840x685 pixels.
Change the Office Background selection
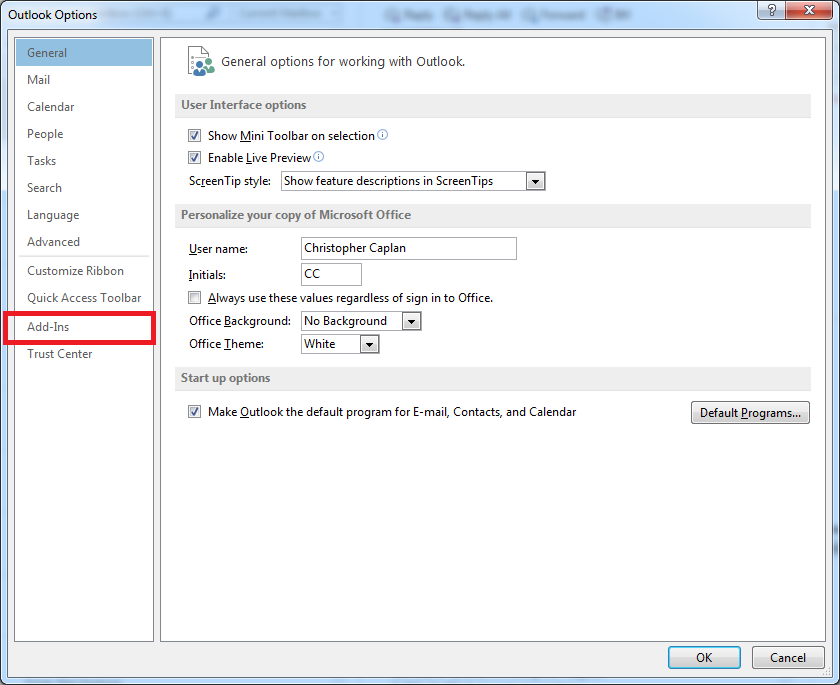pyautogui.click(x=411, y=321)
